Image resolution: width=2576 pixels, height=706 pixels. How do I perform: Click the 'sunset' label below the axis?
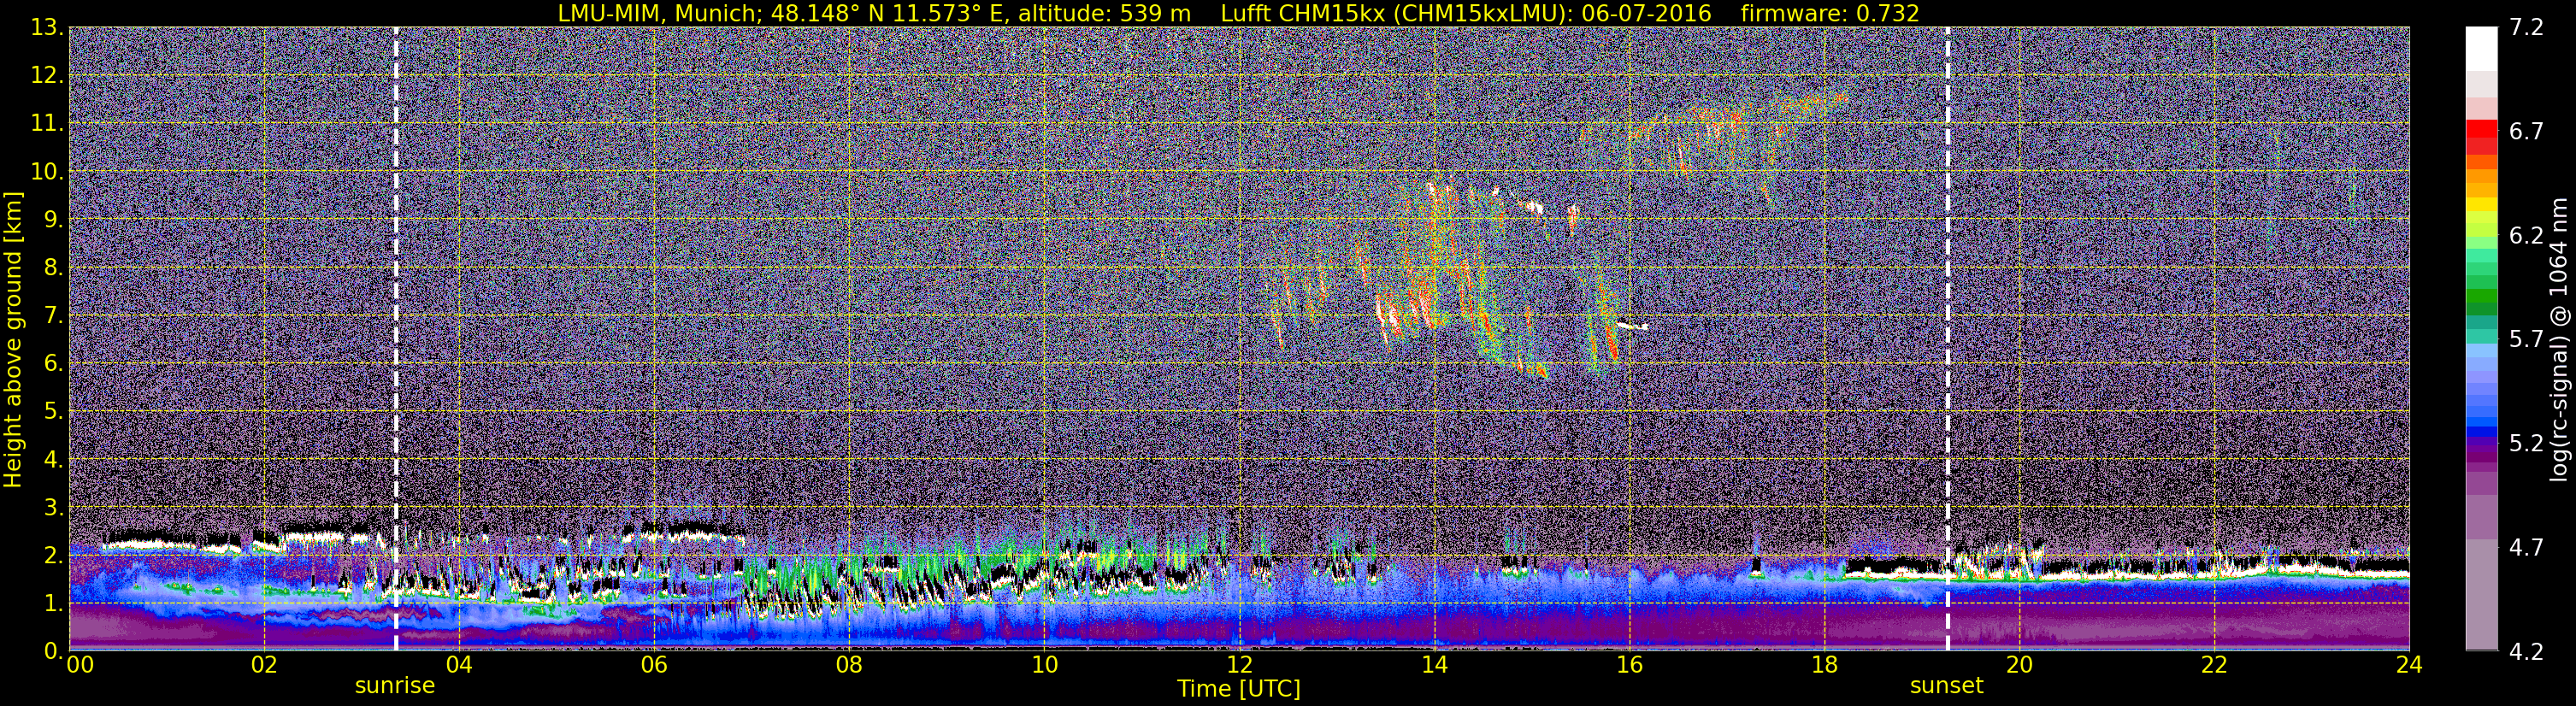(x=1946, y=686)
